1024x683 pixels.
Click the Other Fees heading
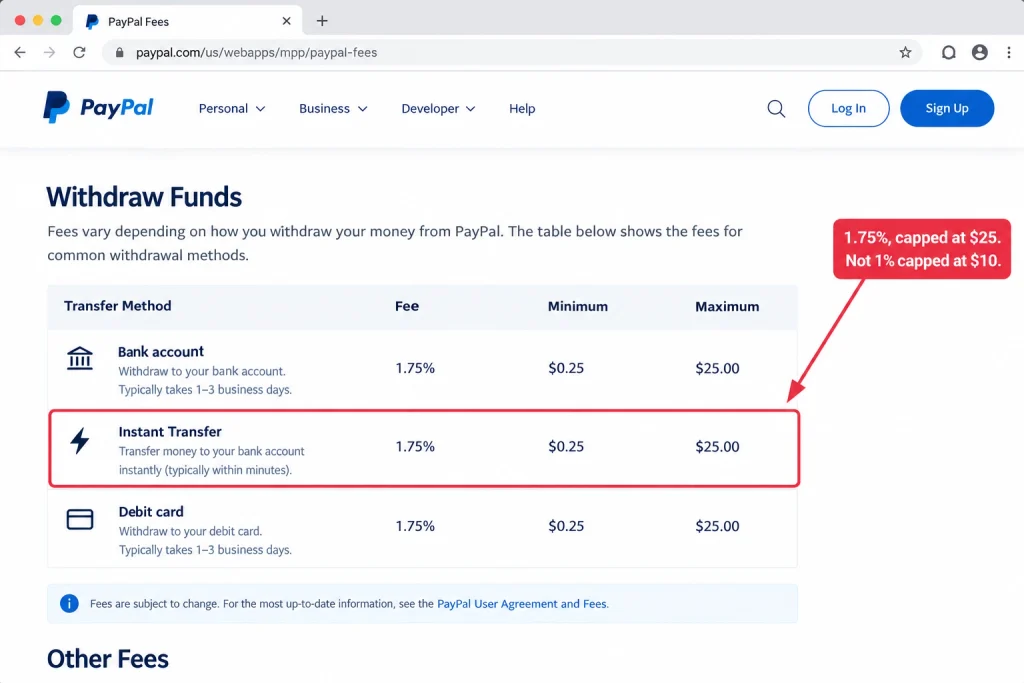click(x=108, y=659)
